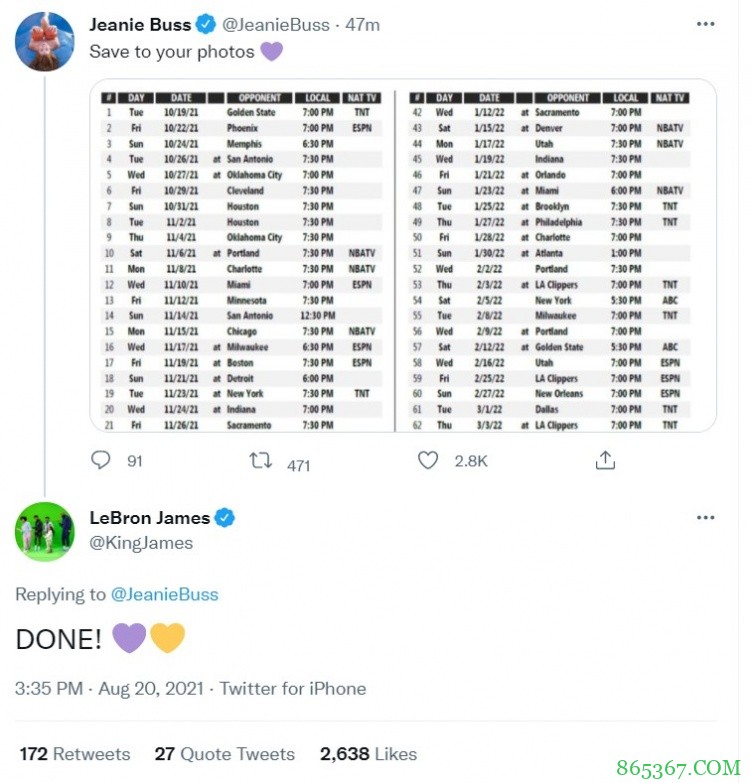This screenshot has width=750, height=783.
Task: Click the Jeanie Buss display name
Action: 140,25
